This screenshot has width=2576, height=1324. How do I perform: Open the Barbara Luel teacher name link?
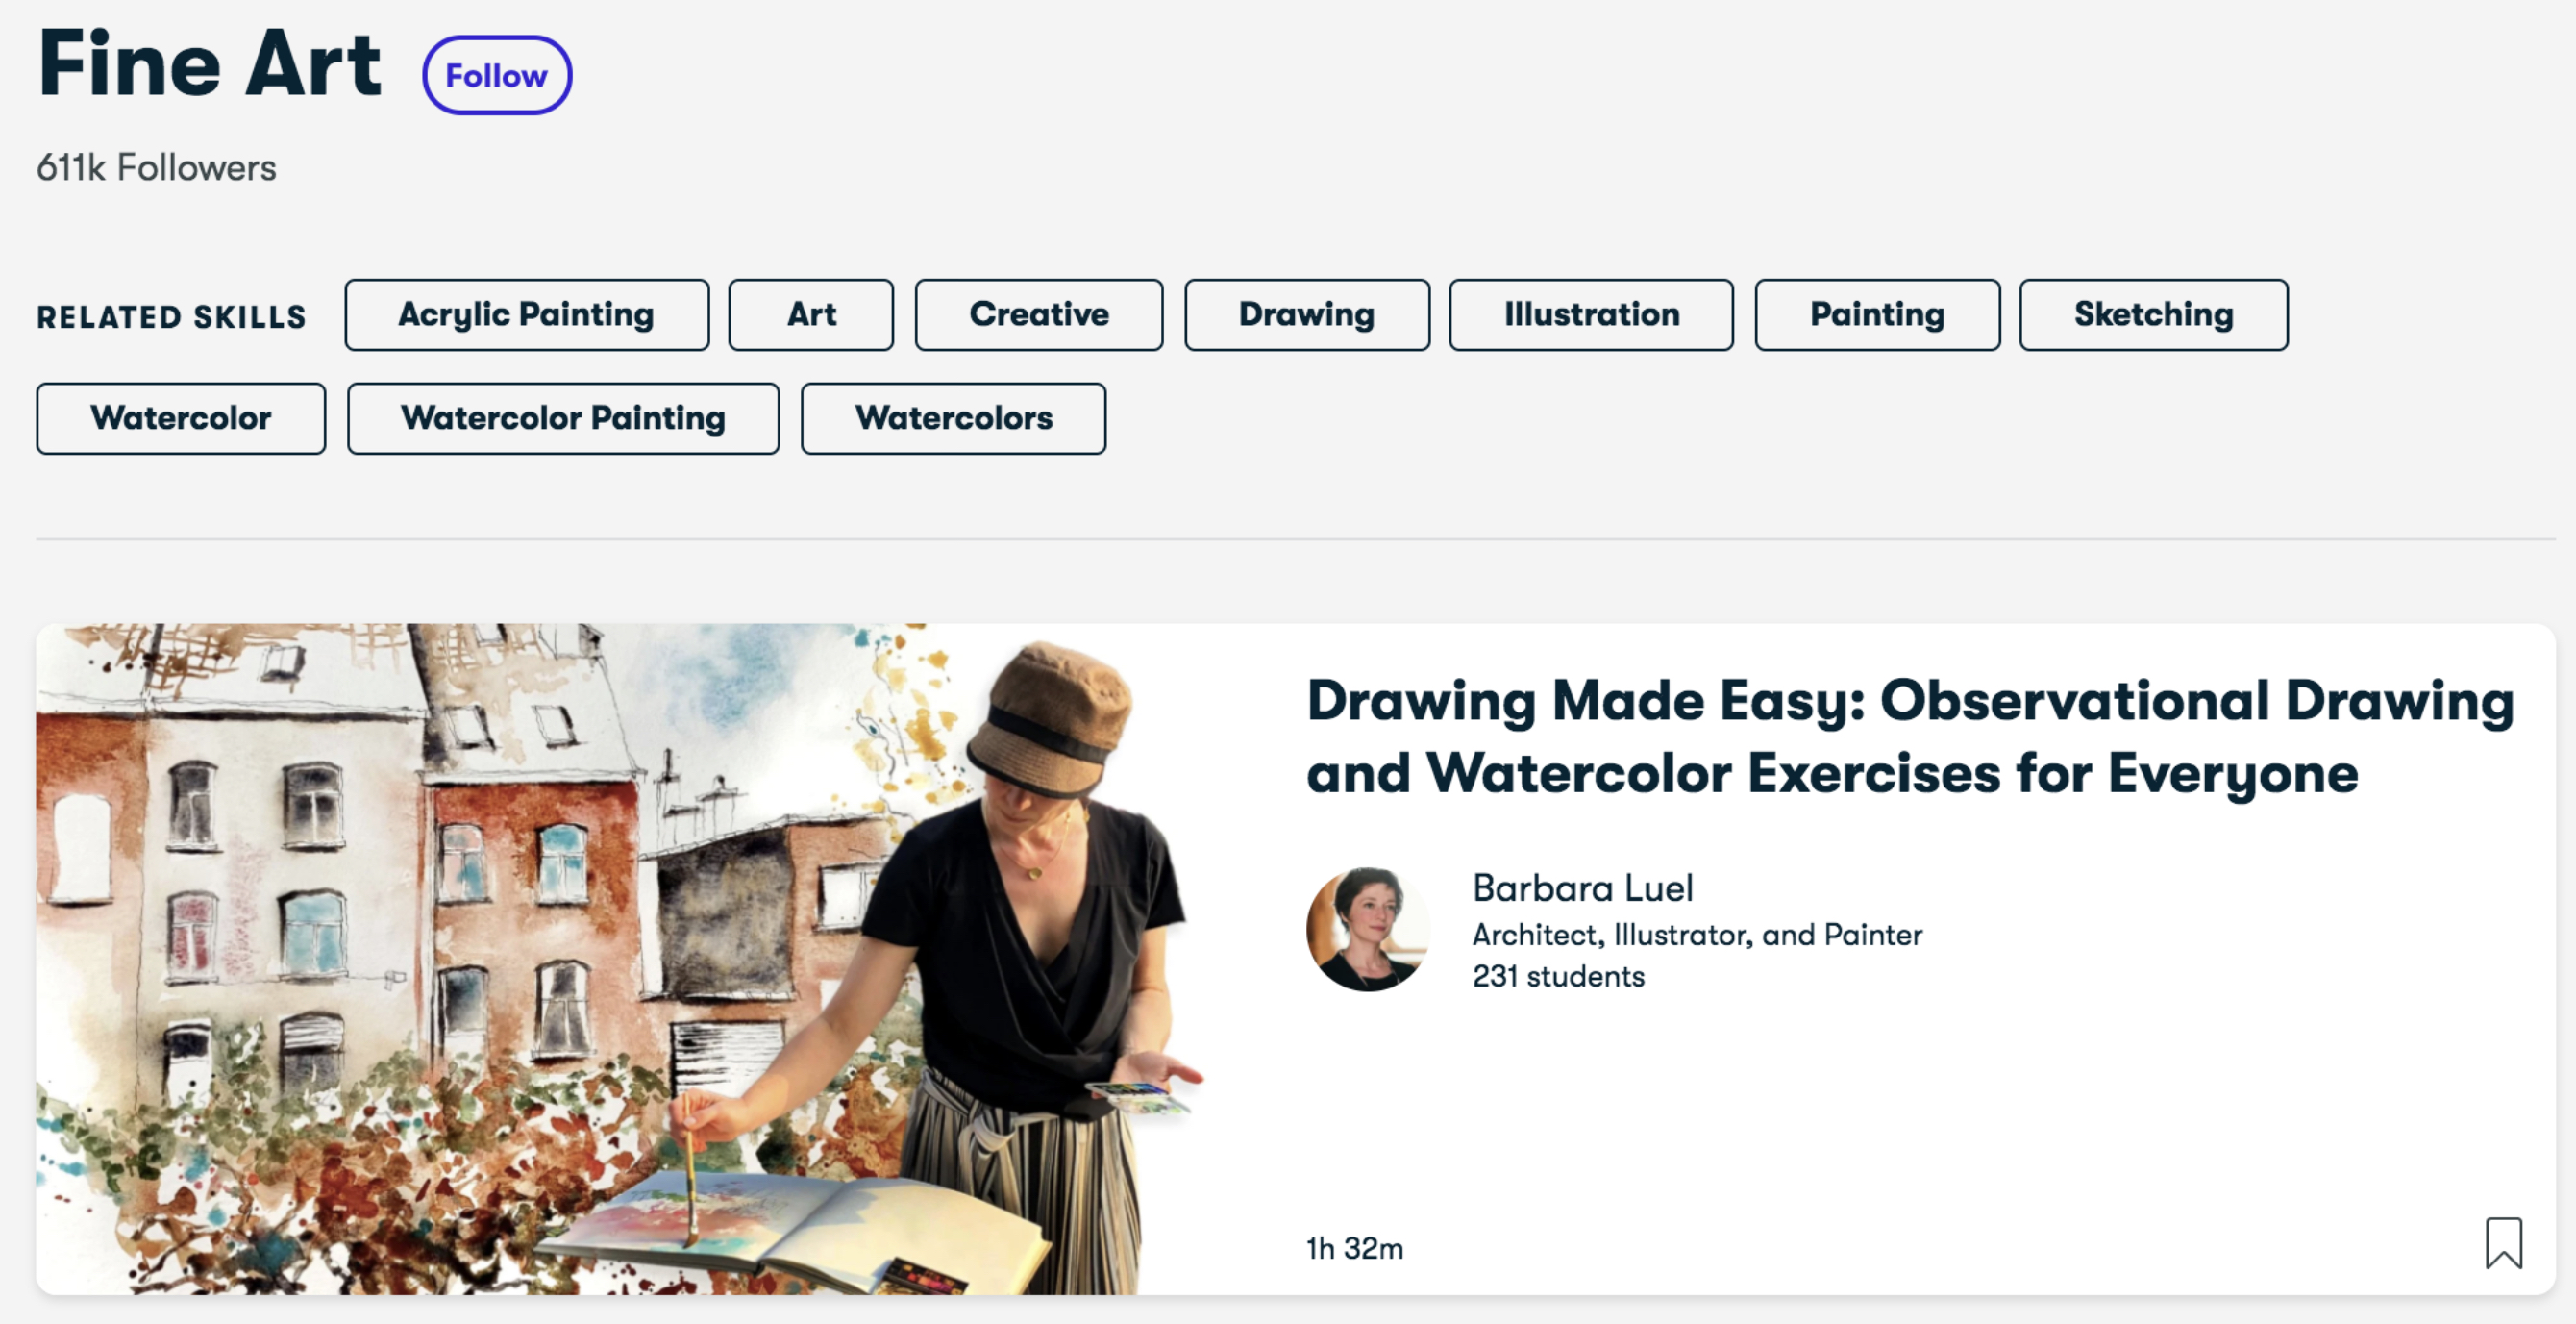click(1583, 888)
